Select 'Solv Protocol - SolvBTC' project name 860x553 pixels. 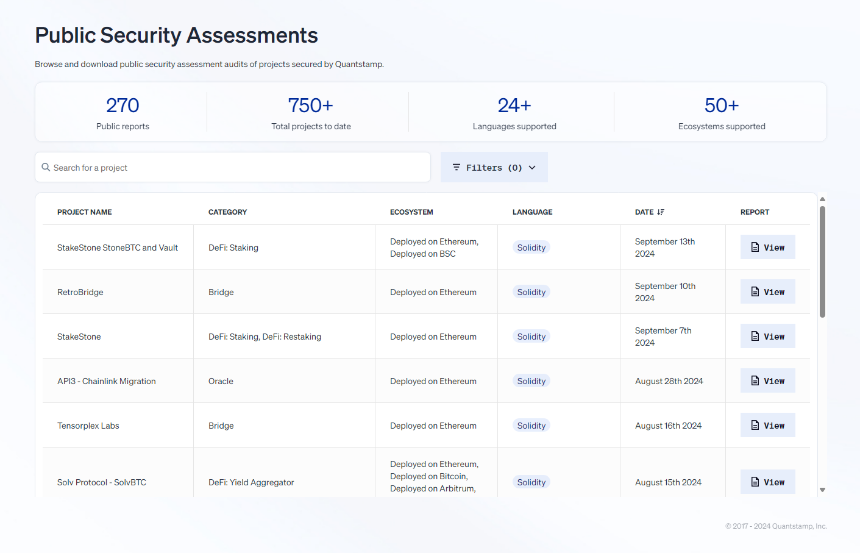[101, 482]
